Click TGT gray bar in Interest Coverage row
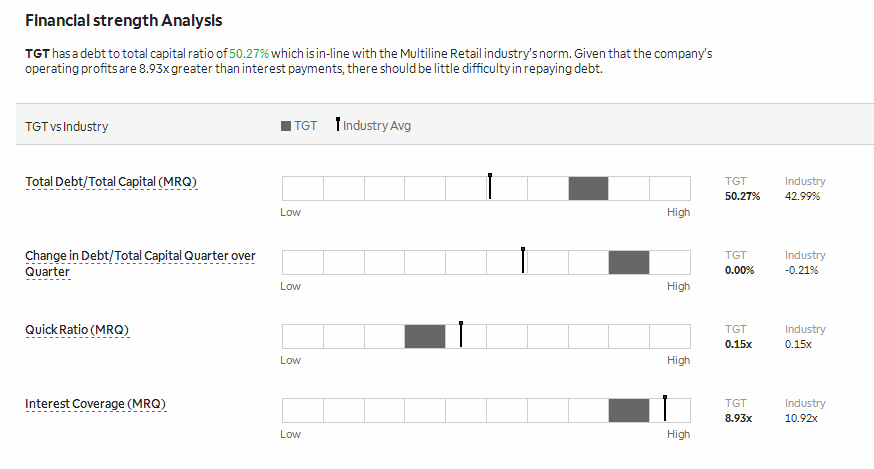Screen dimensions: 874x469 [629, 410]
